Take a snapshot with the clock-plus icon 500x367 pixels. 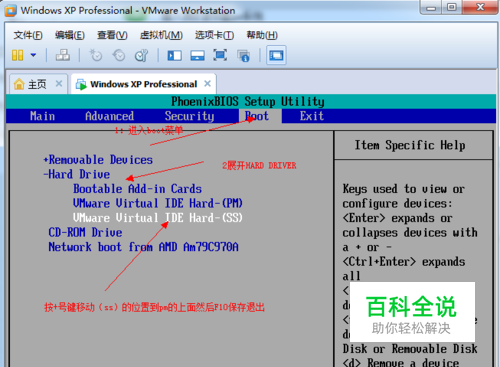pos(96,55)
